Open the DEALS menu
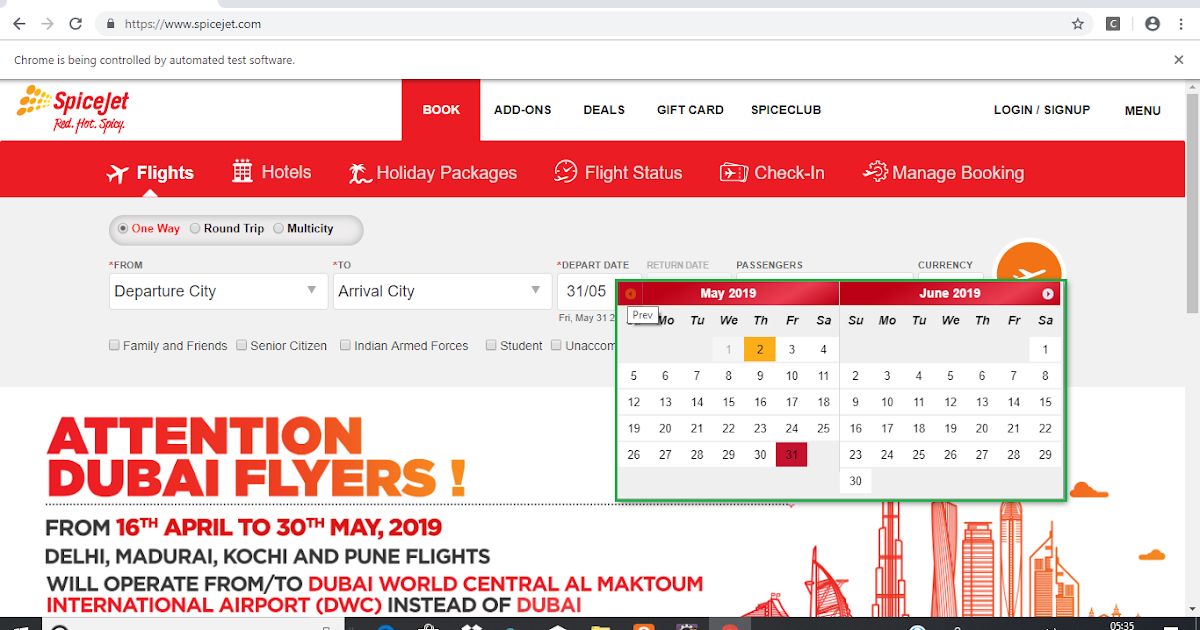This screenshot has width=1200, height=630. (x=604, y=110)
